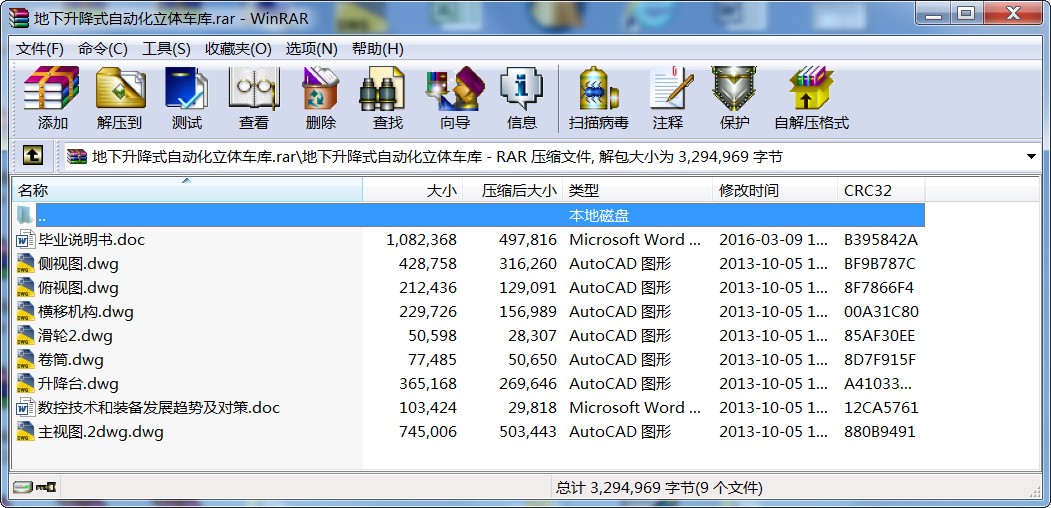Select file name 俯视图.dwg

tap(78, 288)
